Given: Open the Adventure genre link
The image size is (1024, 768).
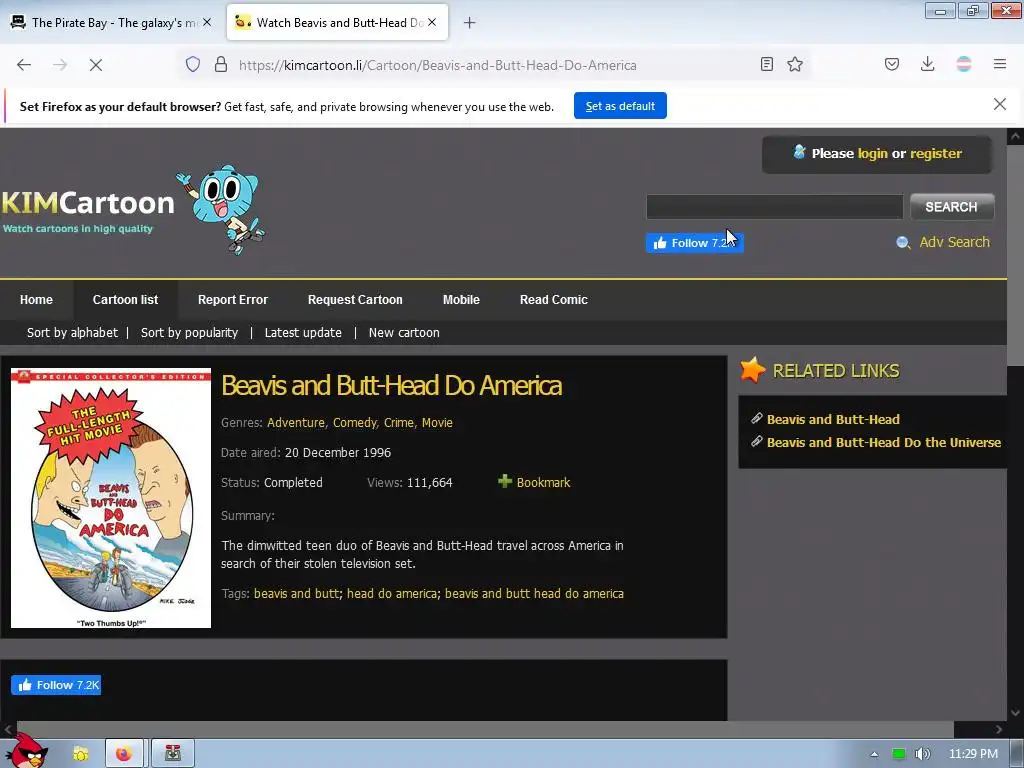Looking at the screenshot, I should tap(296, 423).
